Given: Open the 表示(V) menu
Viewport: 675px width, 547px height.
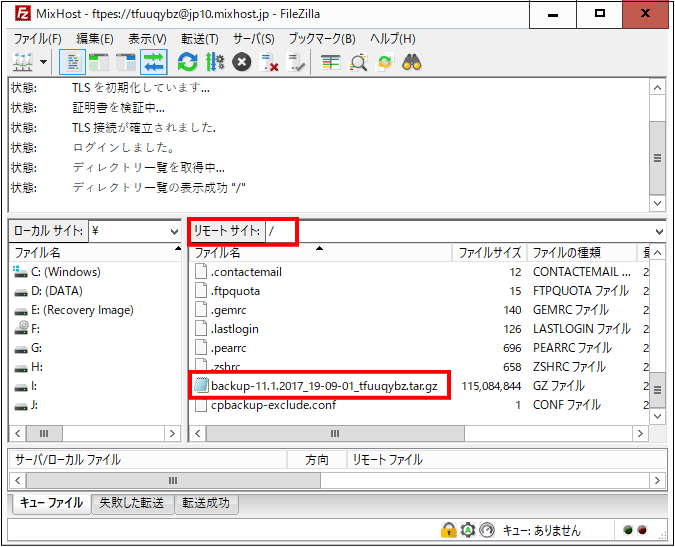Looking at the screenshot, I should pos(147,39).
